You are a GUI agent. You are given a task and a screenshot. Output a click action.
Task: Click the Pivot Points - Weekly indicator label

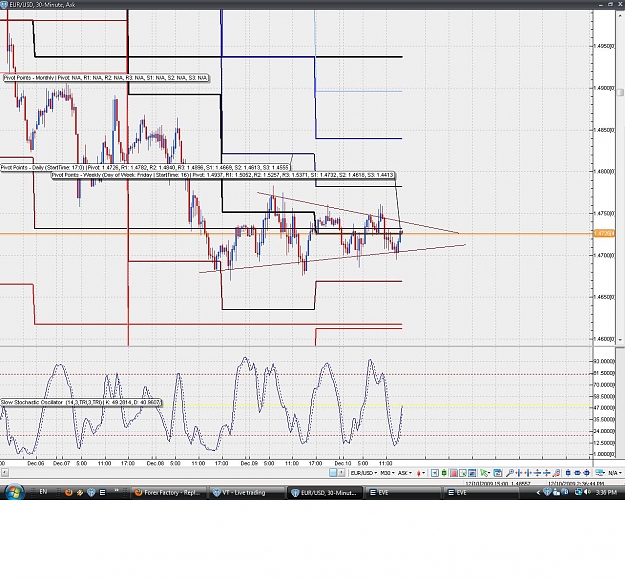(223, 175)
